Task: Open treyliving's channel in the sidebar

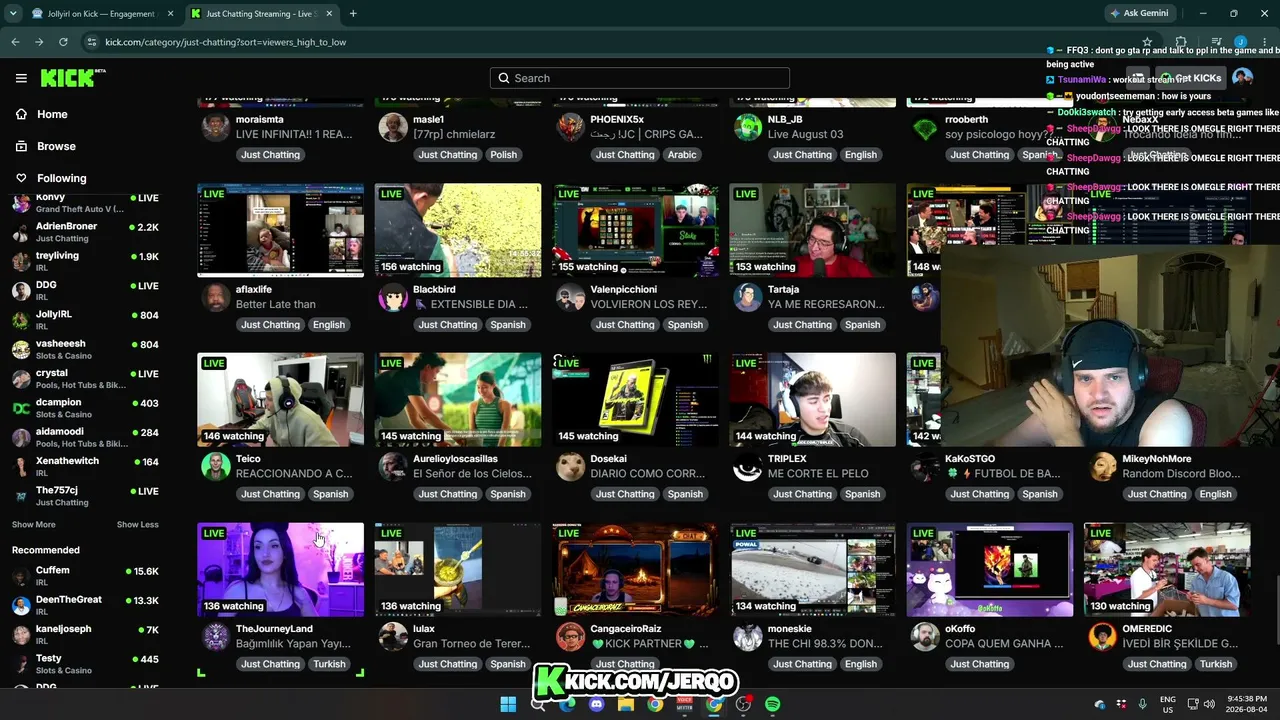Action: coord(85,261)
